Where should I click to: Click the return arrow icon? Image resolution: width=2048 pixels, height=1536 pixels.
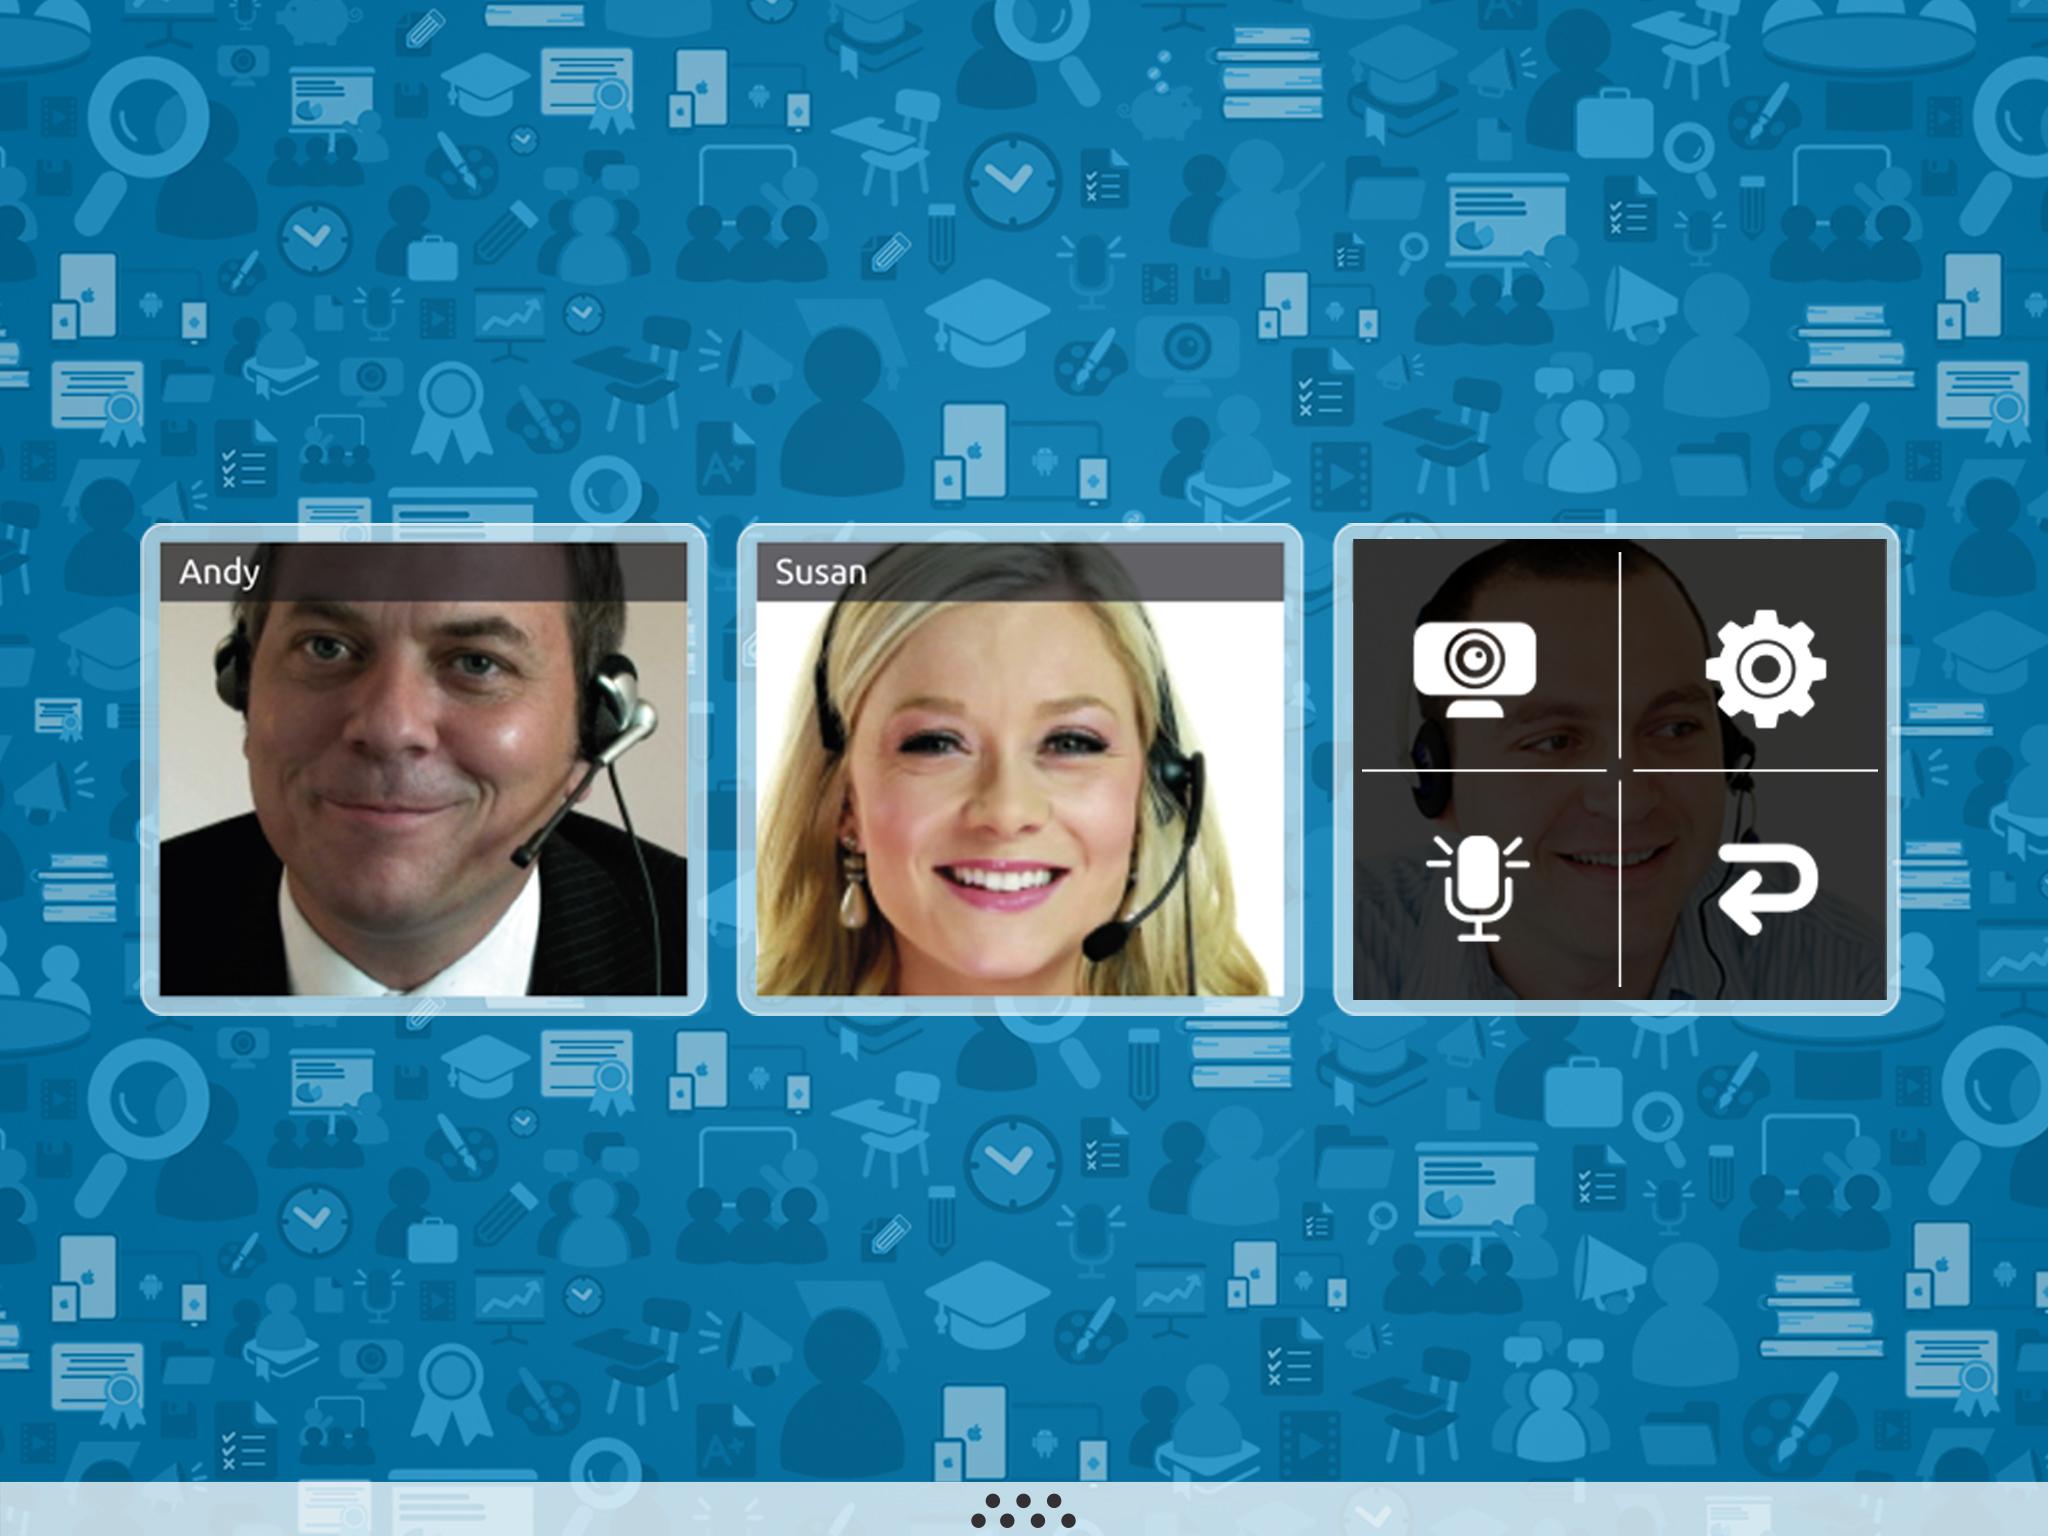click(1767, 889)
